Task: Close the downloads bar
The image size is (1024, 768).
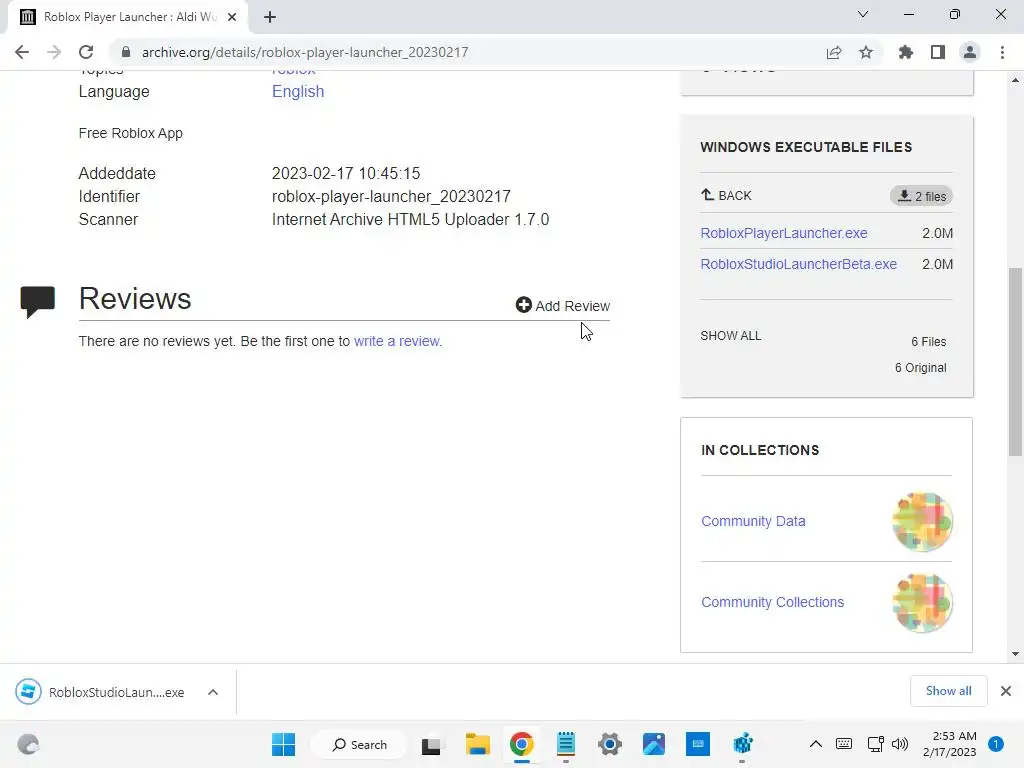Action: [x=1006, y=691]
